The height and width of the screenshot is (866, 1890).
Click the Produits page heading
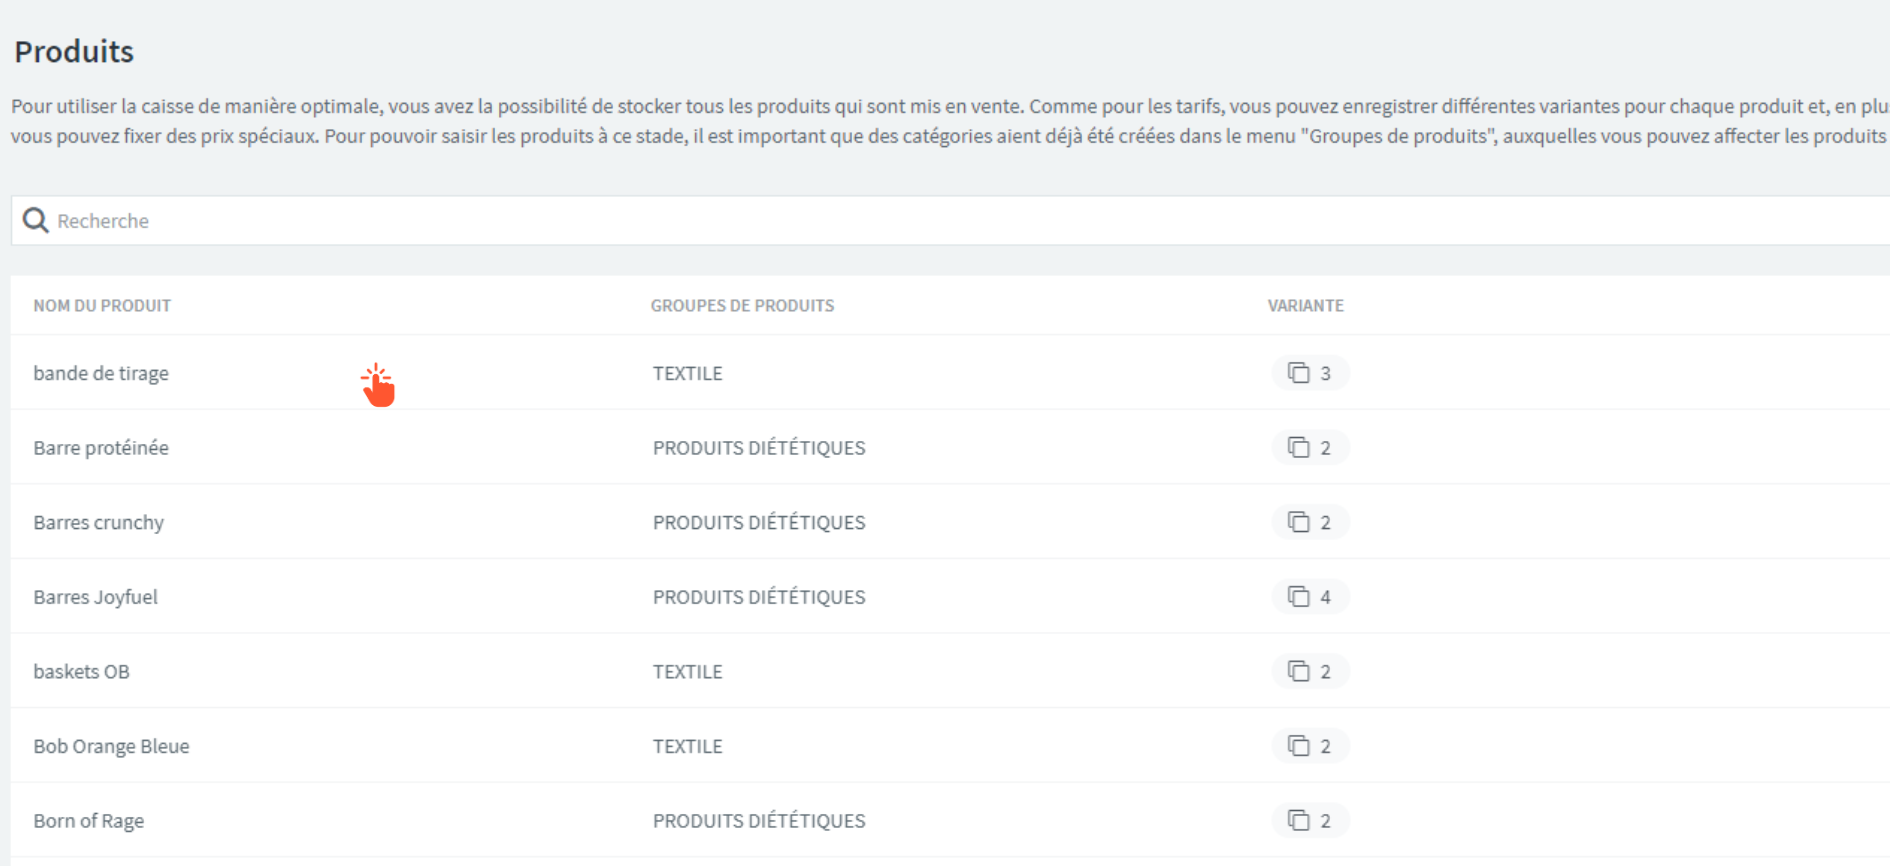point(74,51)
